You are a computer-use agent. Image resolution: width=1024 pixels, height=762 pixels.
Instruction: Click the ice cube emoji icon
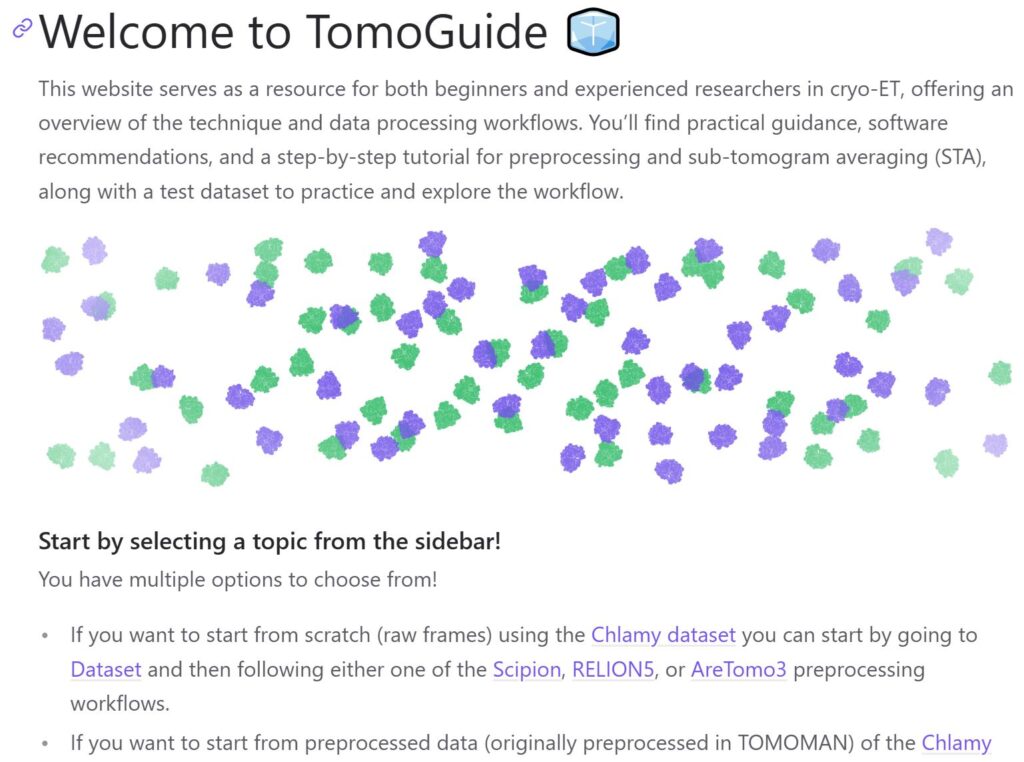point(593,31)
